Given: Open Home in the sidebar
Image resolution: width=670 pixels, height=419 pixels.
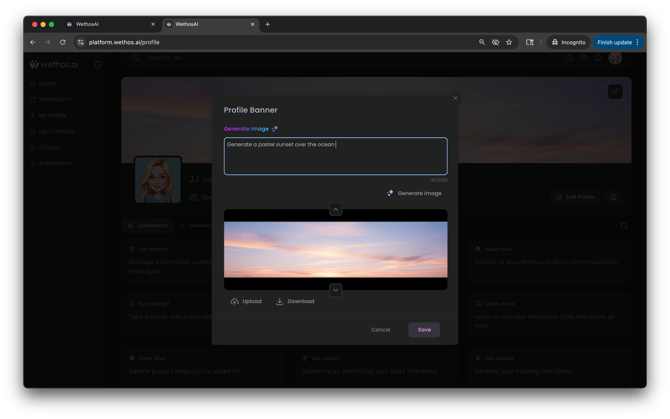Looking at the screenshot, I should [x=43, y=83].
